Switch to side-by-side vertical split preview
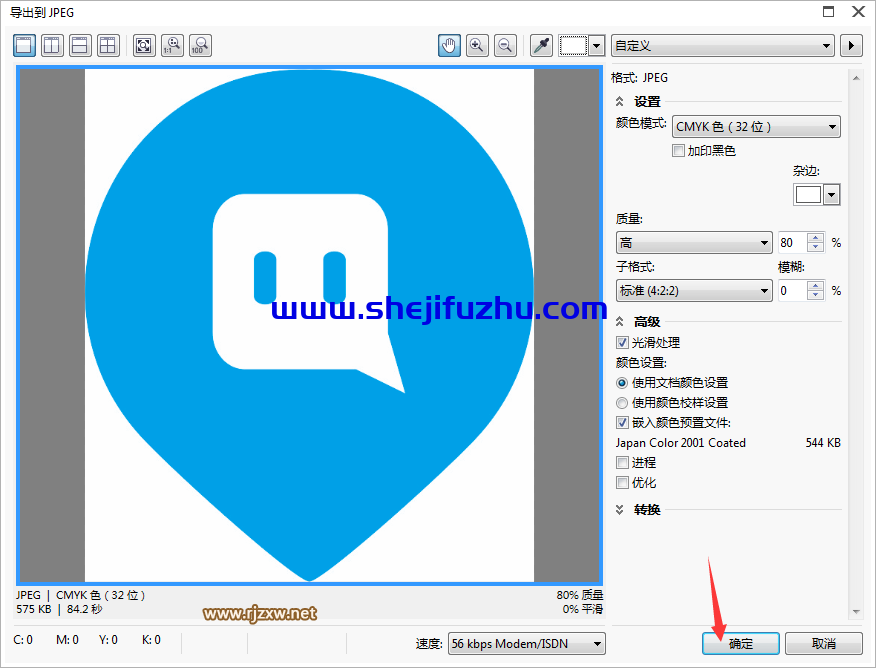Screen dimensions: 876x668 [52, 45]
